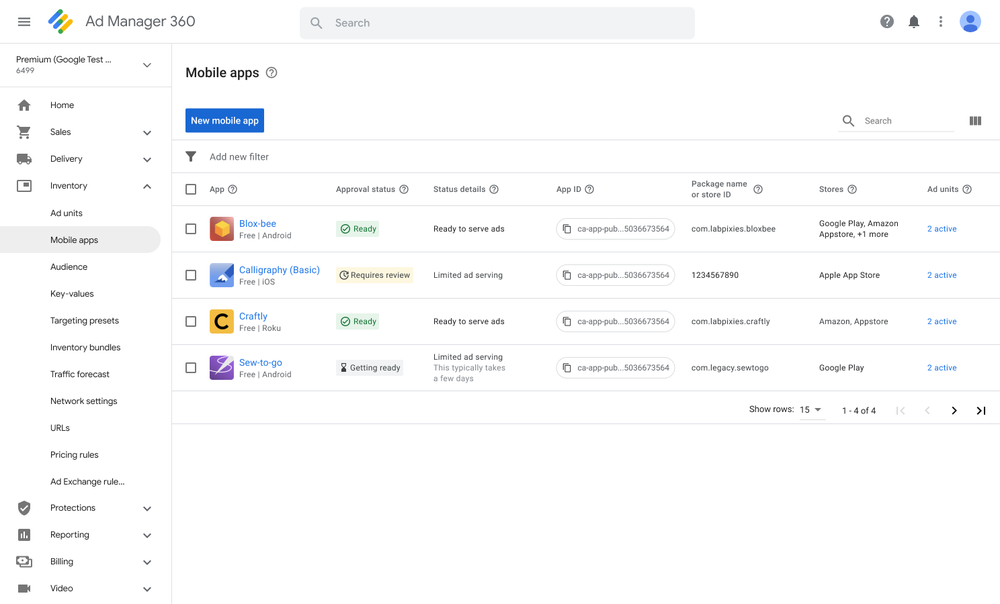This screenshot has width=1000, height=604.
Task: Click the notifications bell icon
Action: coord(913,22)
